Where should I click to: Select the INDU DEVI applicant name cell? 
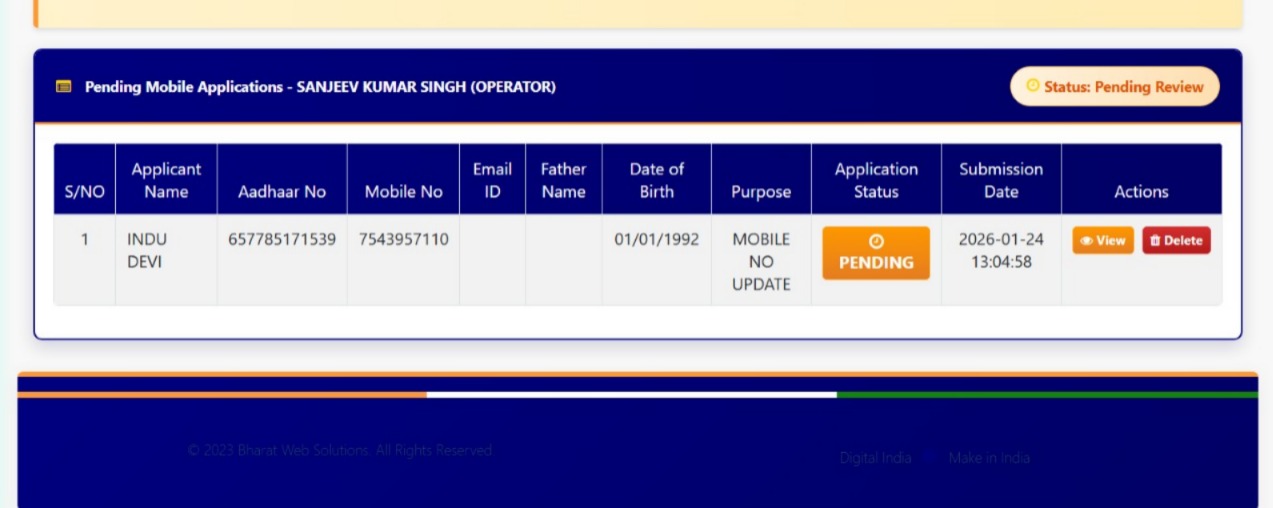click(x=147, y=250)
